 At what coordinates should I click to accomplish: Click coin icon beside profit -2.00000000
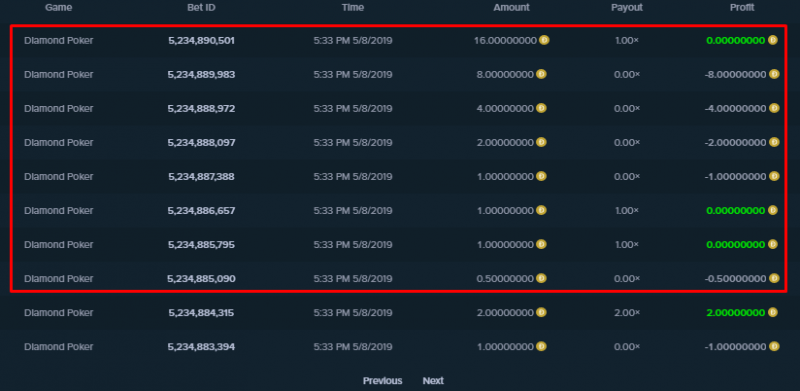click(x=774, y=142)
